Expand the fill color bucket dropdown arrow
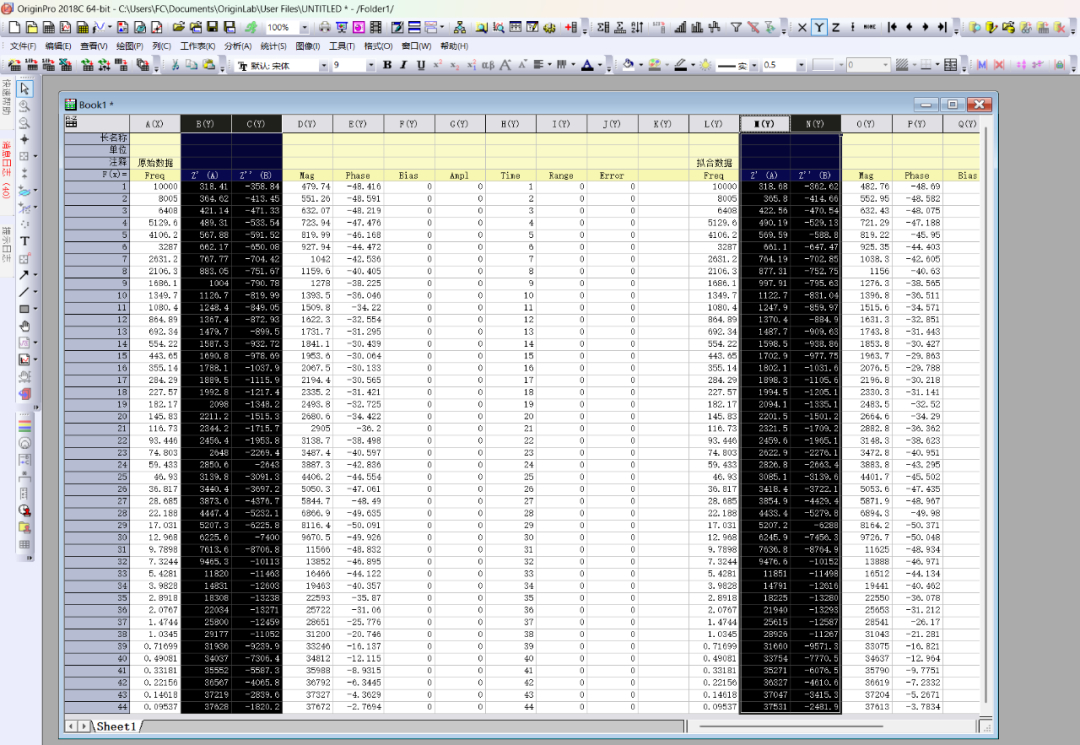This screenshot has height=745, width=1080. (x=641, y=65)
